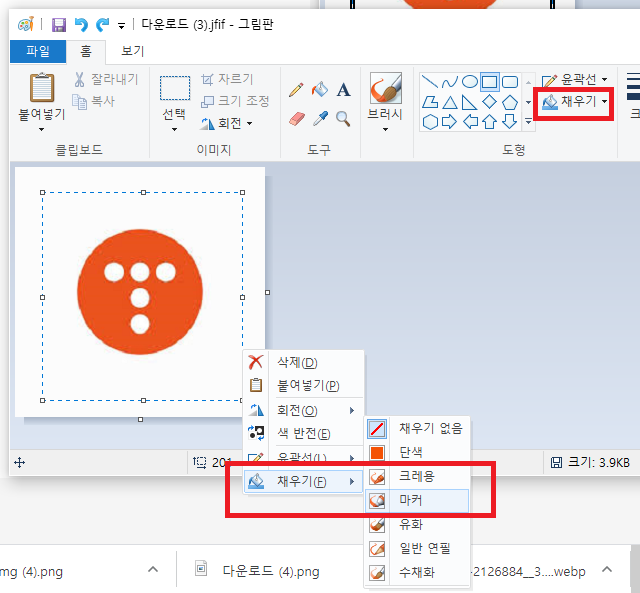Image resolution: width=640 pixels, height=593 pixels.
Task: Open 회전(O) submenu in context menu
Action: pos(303,411)
